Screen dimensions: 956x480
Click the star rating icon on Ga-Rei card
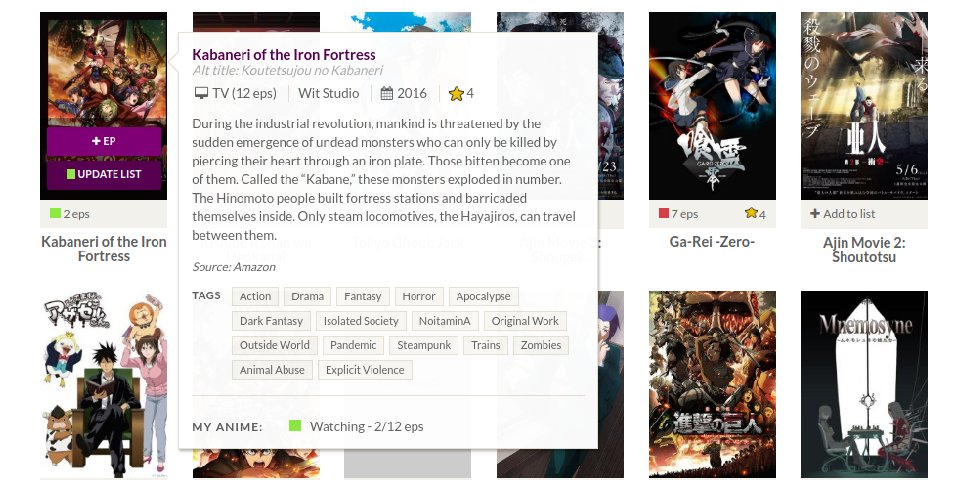click(751, 213)
